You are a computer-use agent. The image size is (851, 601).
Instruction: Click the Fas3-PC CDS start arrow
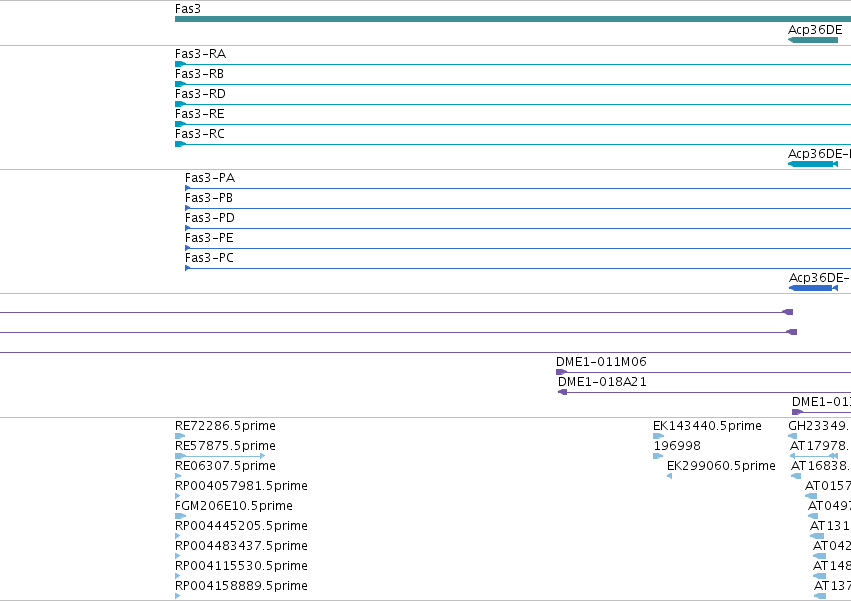tap(188, 268)
